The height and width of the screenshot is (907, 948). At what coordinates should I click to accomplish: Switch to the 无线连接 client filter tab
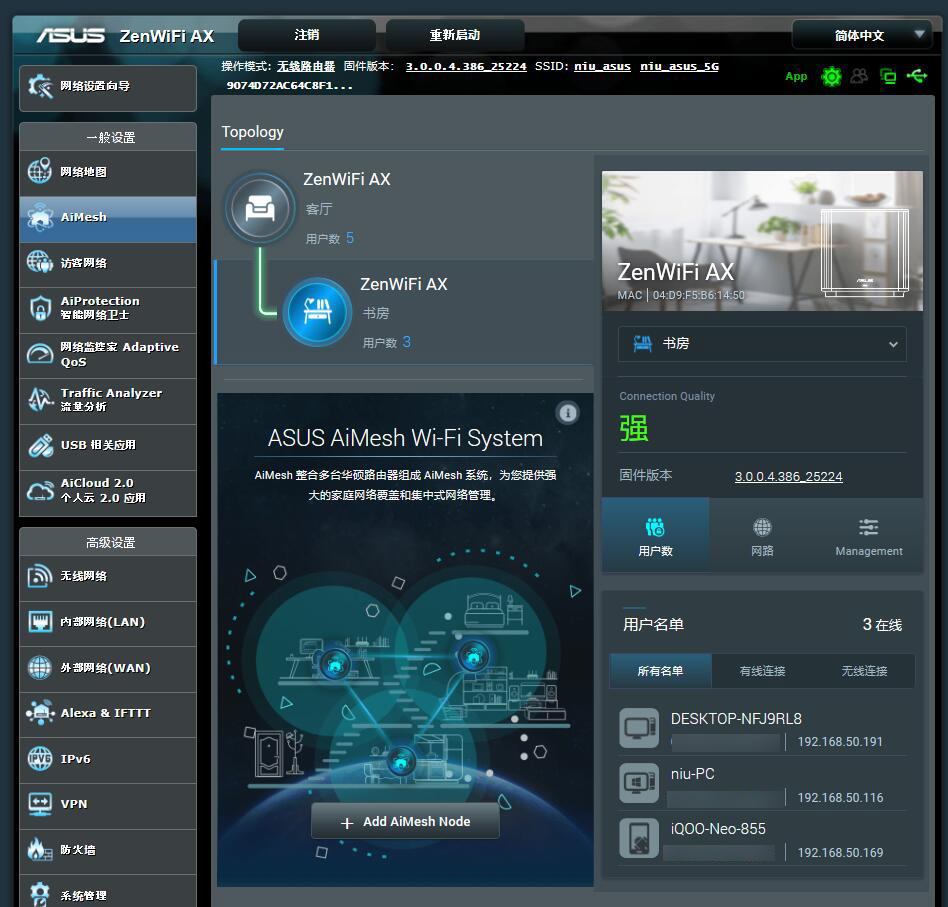coord(862,670)
